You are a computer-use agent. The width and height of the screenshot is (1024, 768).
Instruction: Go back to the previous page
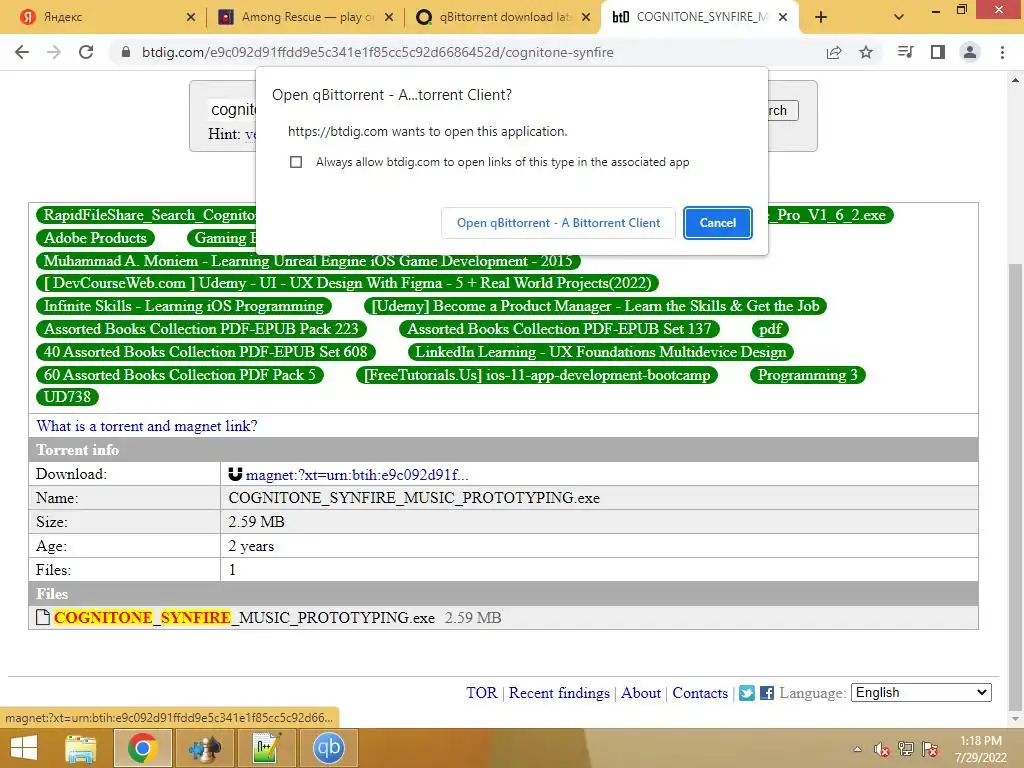tap(22, 52)
